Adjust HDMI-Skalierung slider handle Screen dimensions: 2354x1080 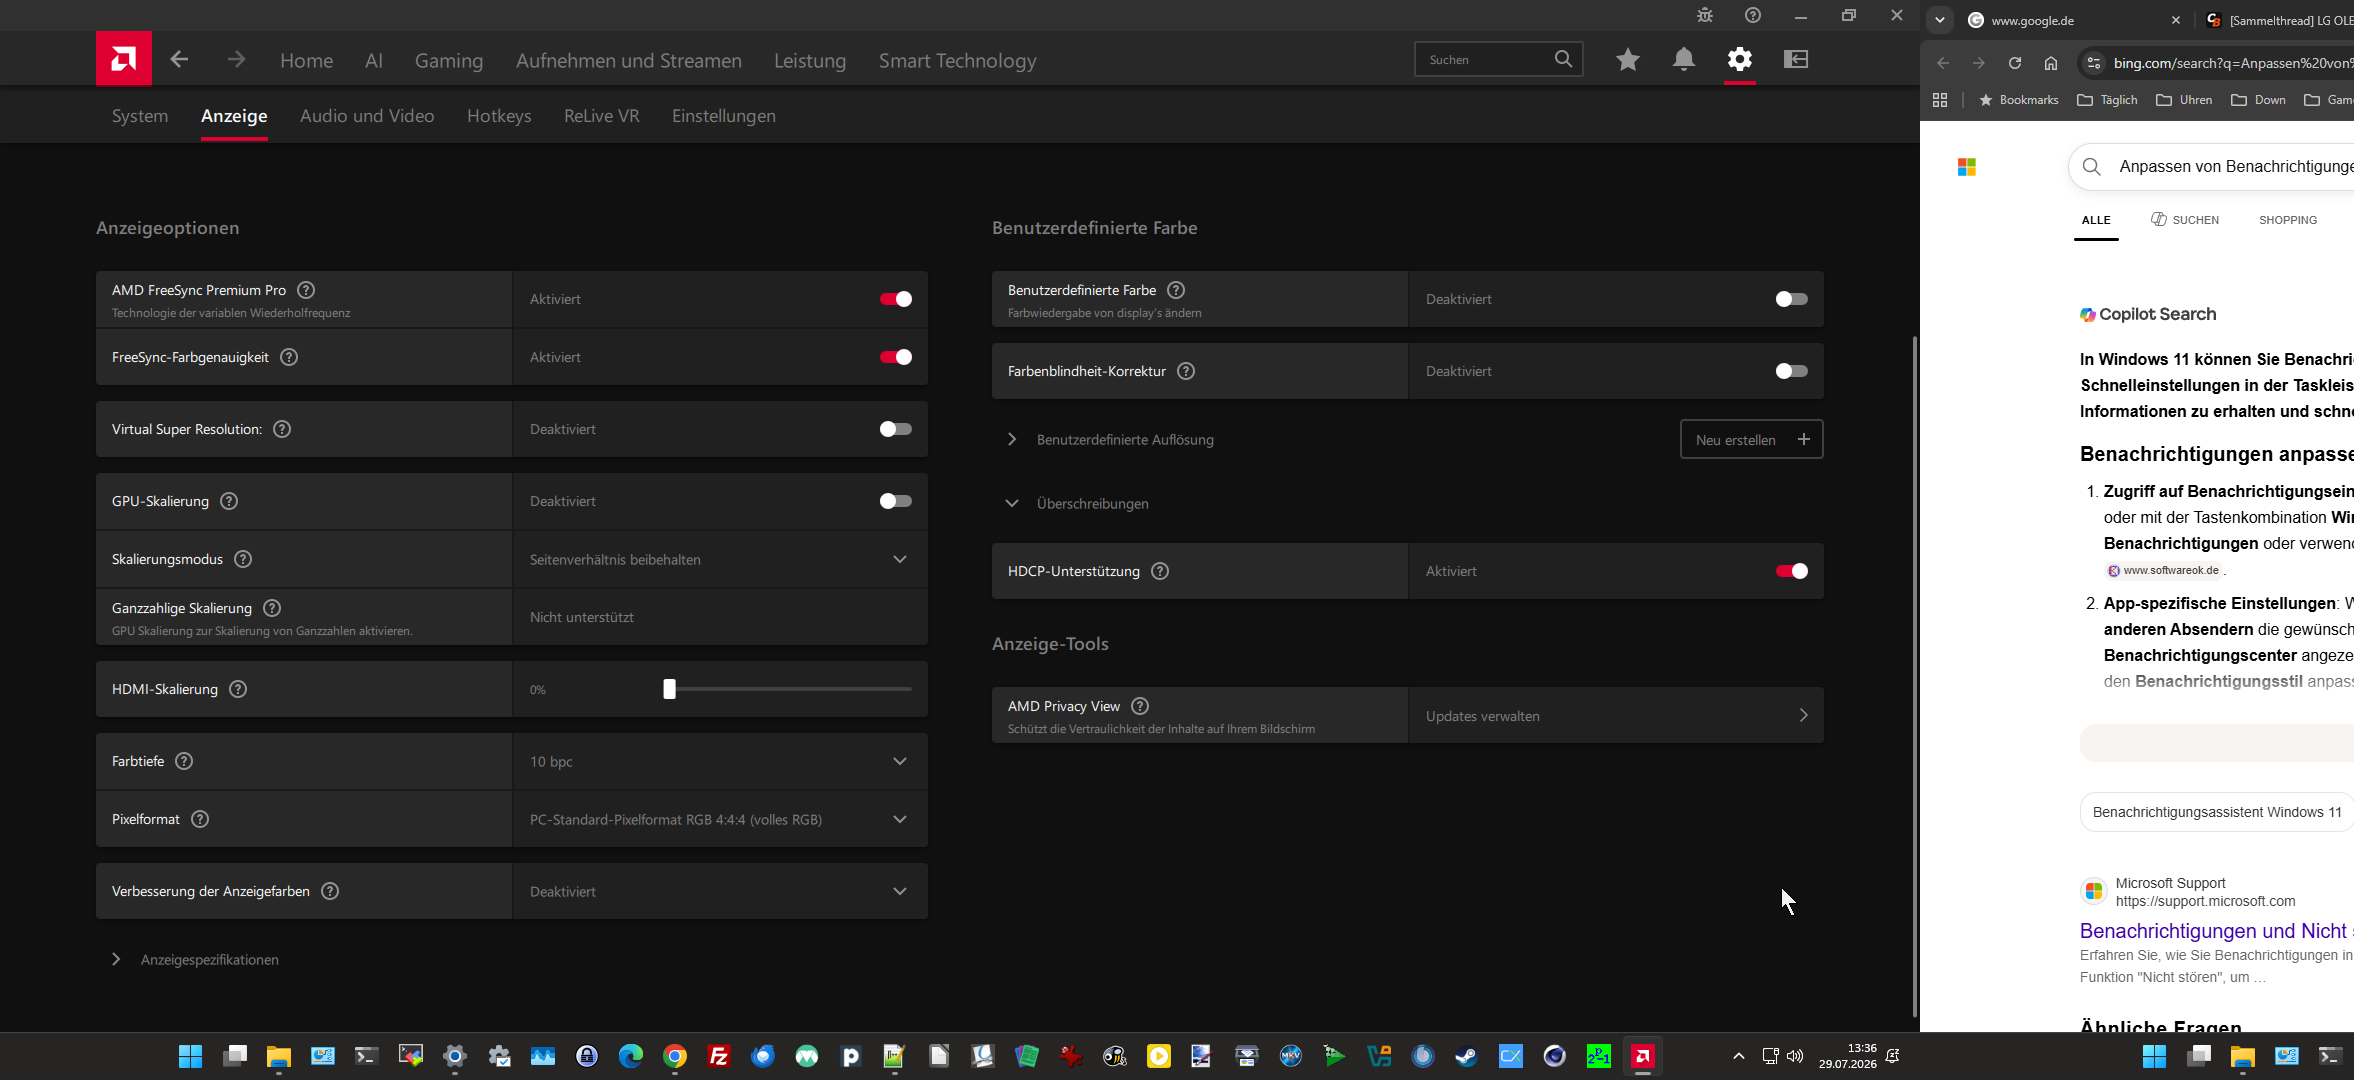pos(670,689)
